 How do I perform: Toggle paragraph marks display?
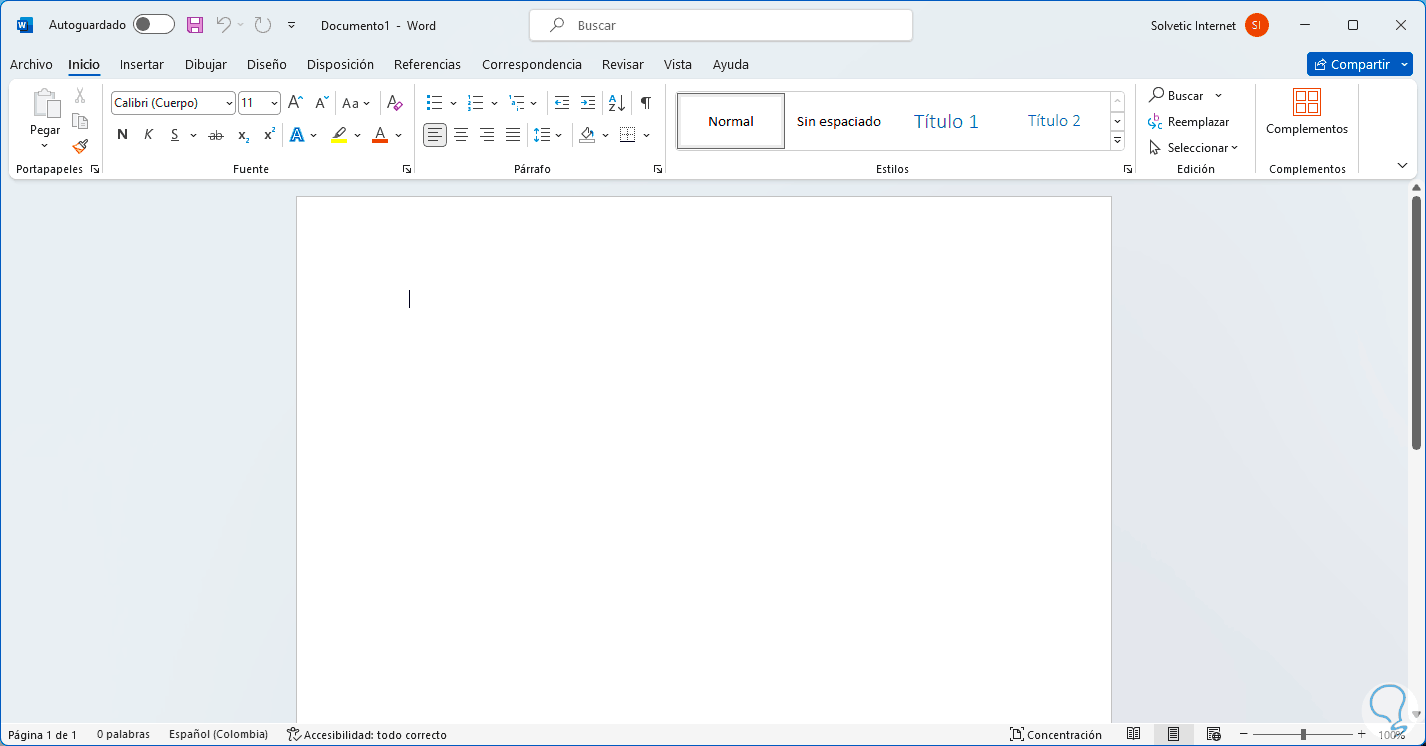[645, 102]
